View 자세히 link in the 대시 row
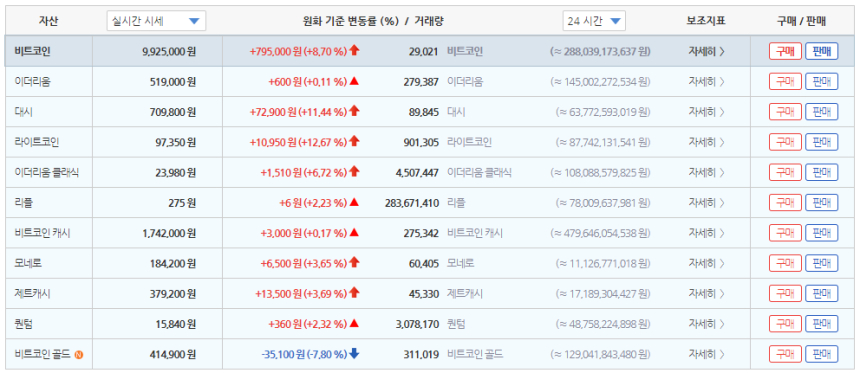 (707, 112)
